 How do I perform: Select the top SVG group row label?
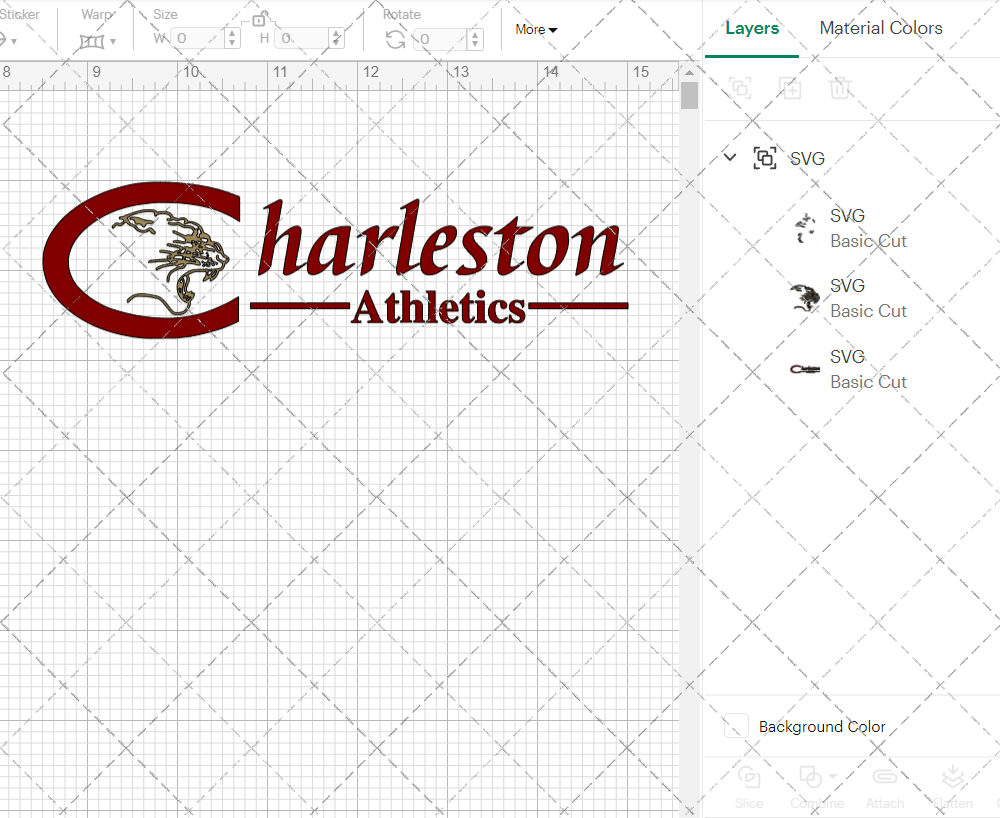pos(807,158)
